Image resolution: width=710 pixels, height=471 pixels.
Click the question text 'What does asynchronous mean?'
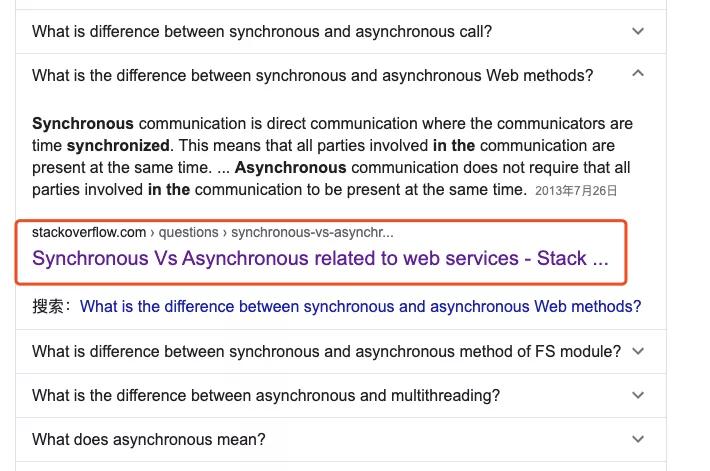149,439
